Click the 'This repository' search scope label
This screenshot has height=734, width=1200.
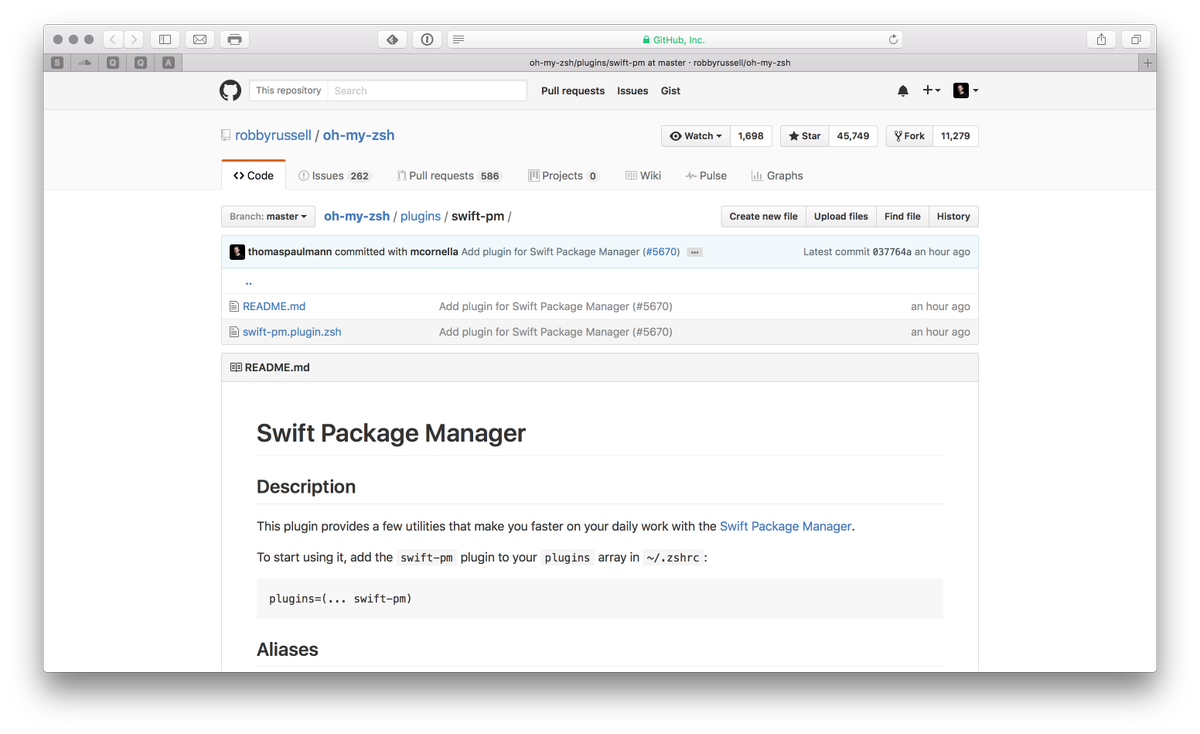point(289,90)
